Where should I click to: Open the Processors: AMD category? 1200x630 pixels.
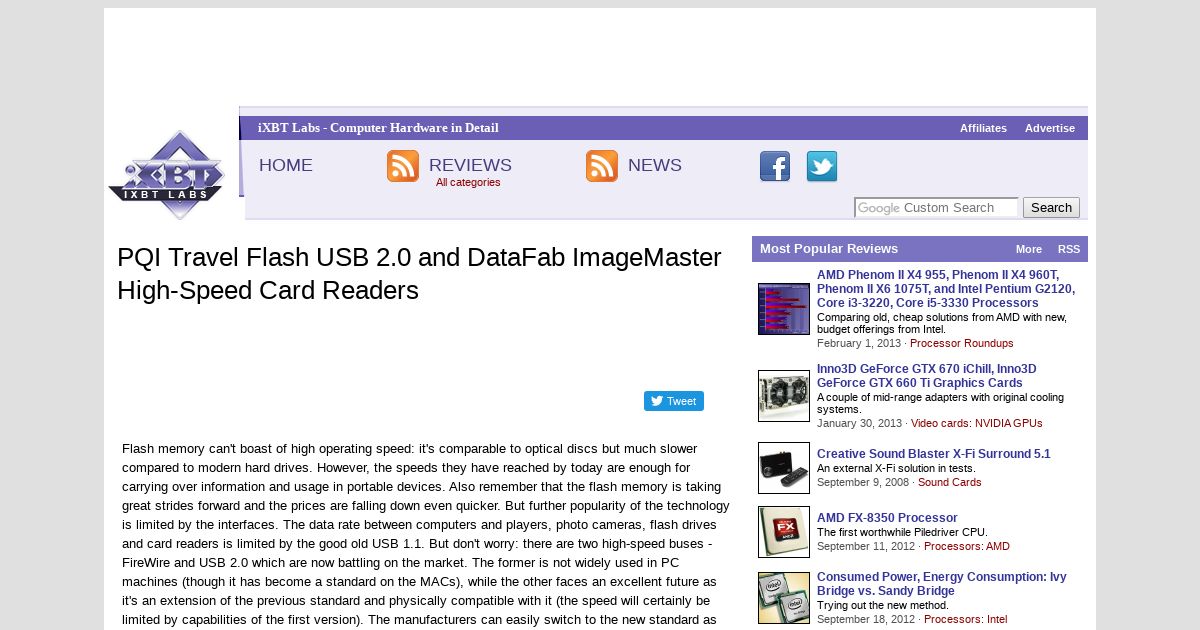(x=967, y=546)
